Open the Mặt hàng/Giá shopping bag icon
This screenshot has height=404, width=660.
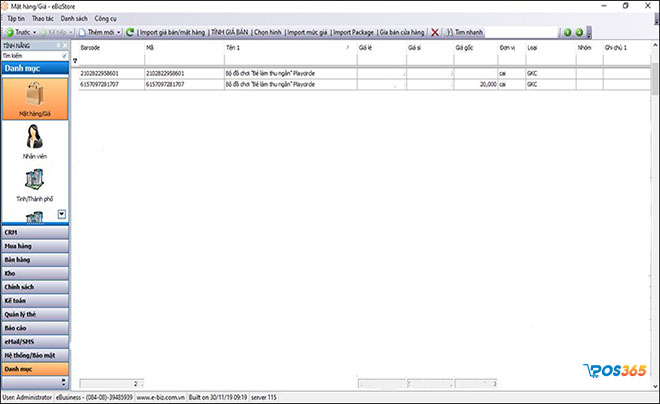[35, 94]
